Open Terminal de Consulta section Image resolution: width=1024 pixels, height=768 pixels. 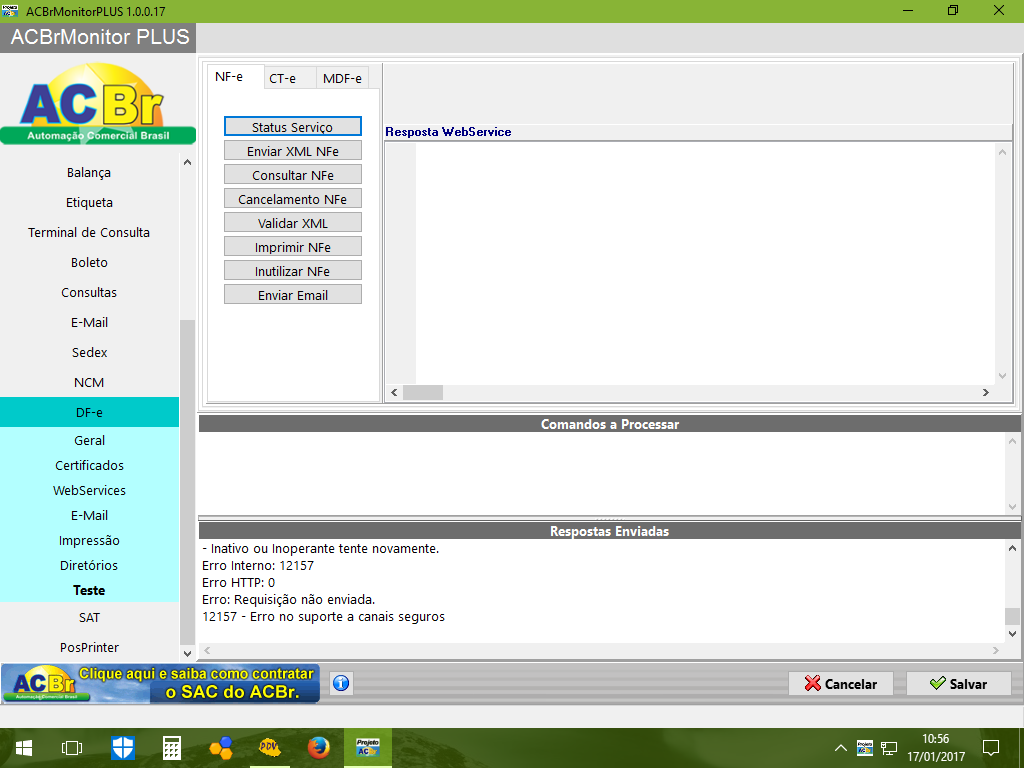point(89,232)
